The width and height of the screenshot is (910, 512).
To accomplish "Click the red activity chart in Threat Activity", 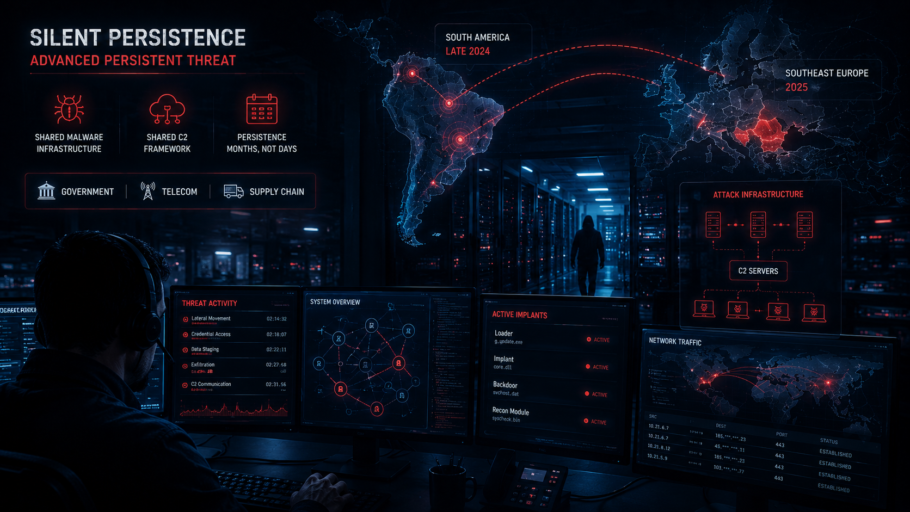I will point(234,409).
